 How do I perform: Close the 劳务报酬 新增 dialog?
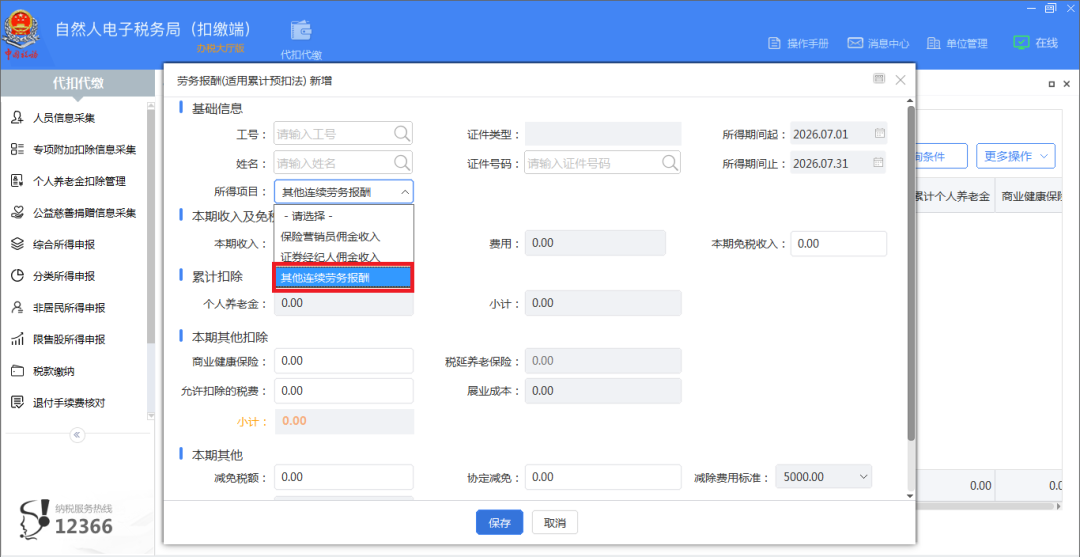[900, 80]
